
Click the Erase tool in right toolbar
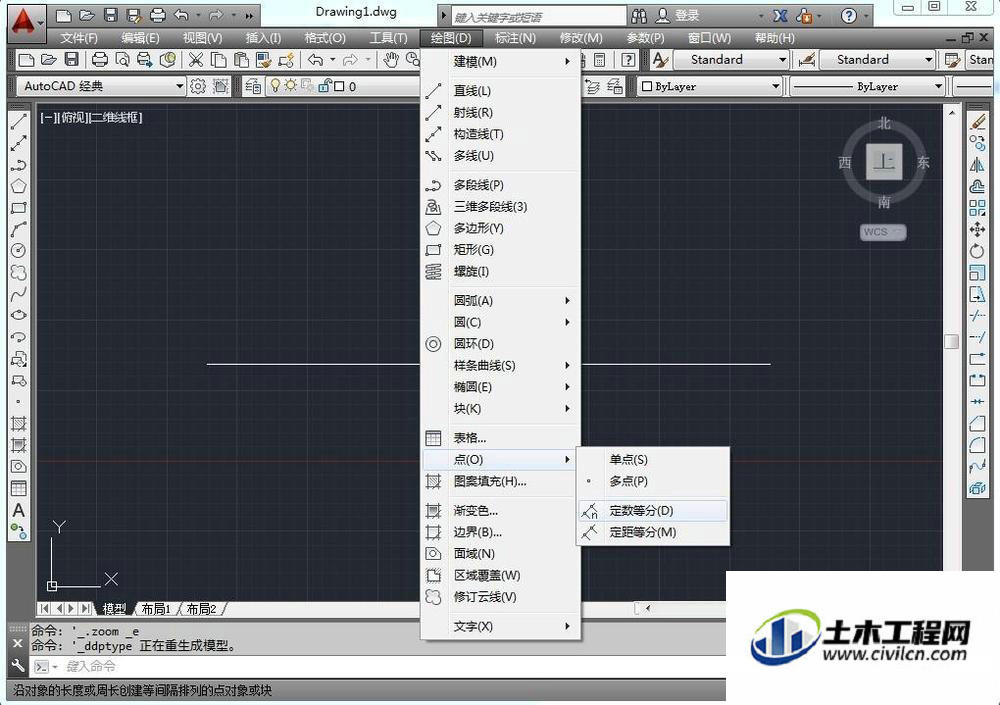tap(977, 121)
